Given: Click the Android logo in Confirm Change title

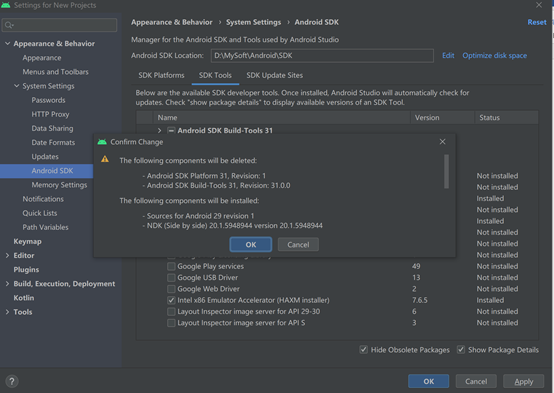Looking at the screenshot, I should tap(102, 142).
